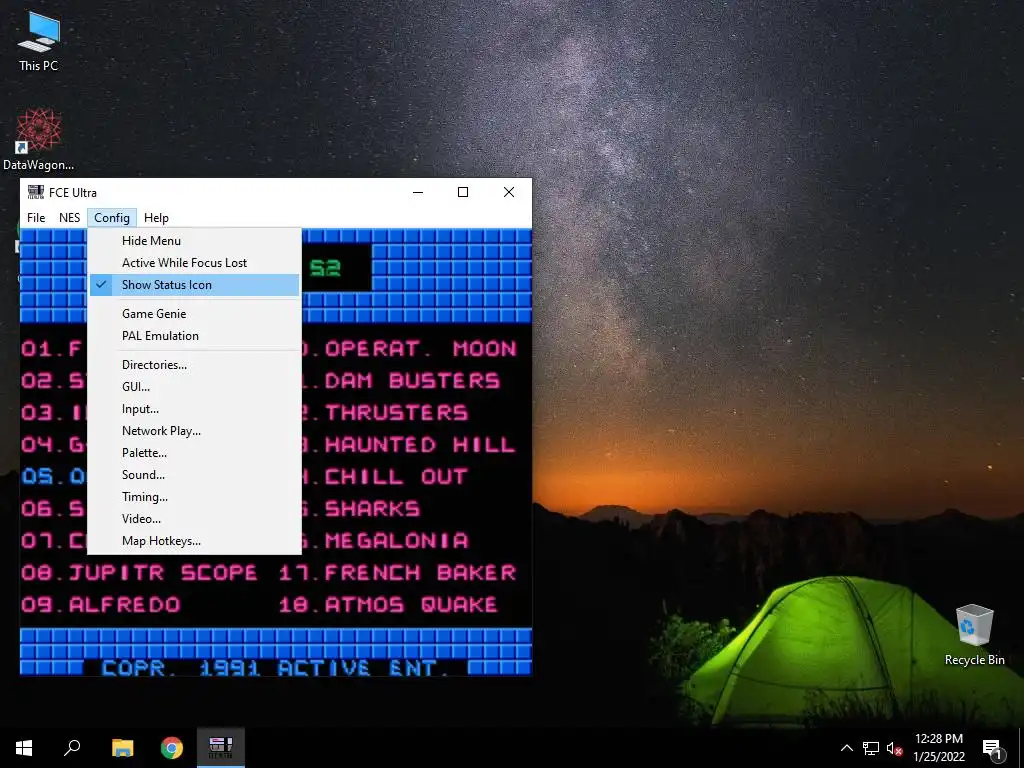Viewport: 1024px width, 768px height.
Task: Click game entry 08.JUPITR SCOPE
Action: 138,573
